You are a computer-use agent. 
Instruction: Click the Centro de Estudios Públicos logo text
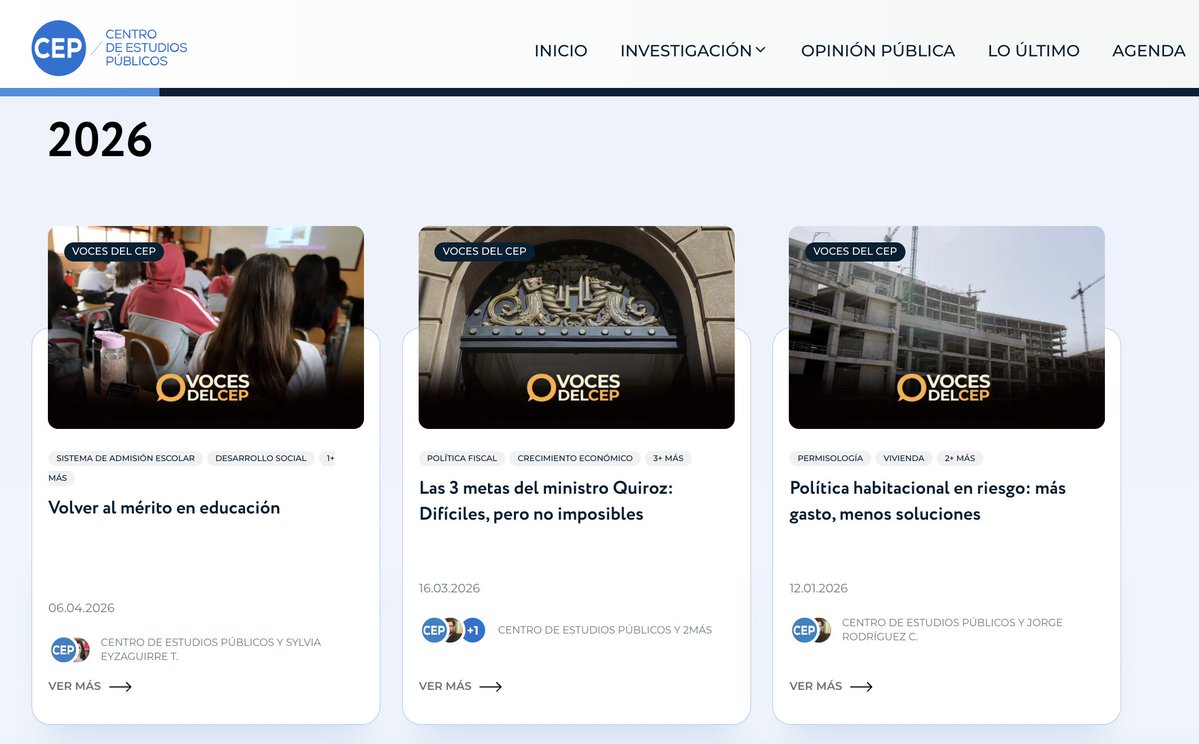[146, 47]
